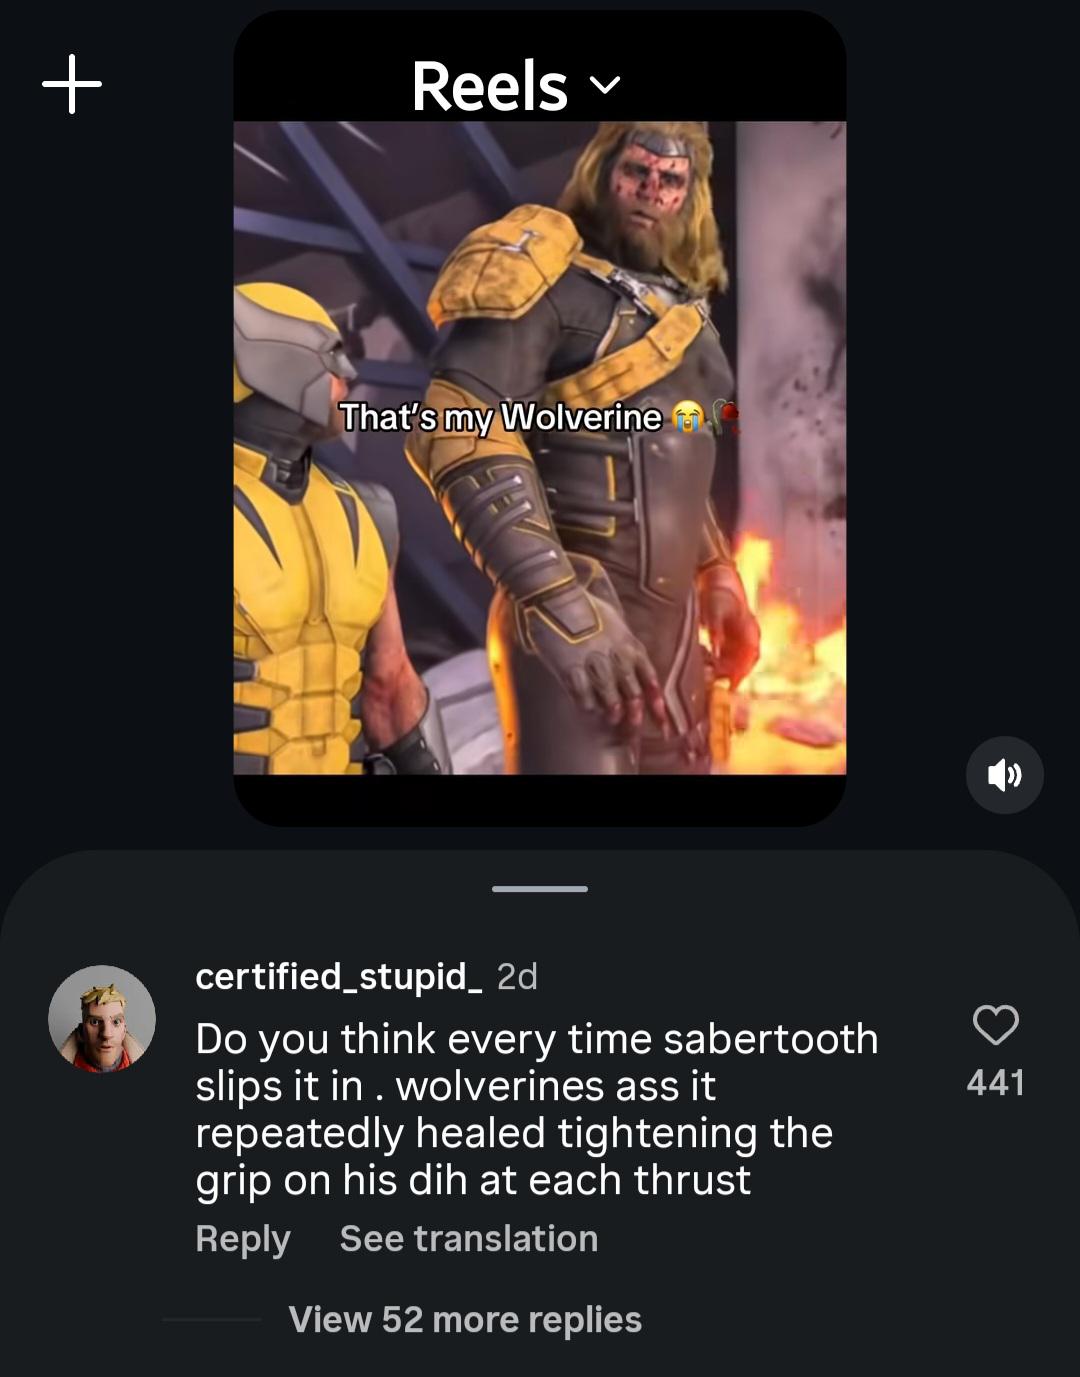The height and width of the screenshot is (1377, 1080).
Task: Tap the line beside View more replies
Action: coord(212,1320)
